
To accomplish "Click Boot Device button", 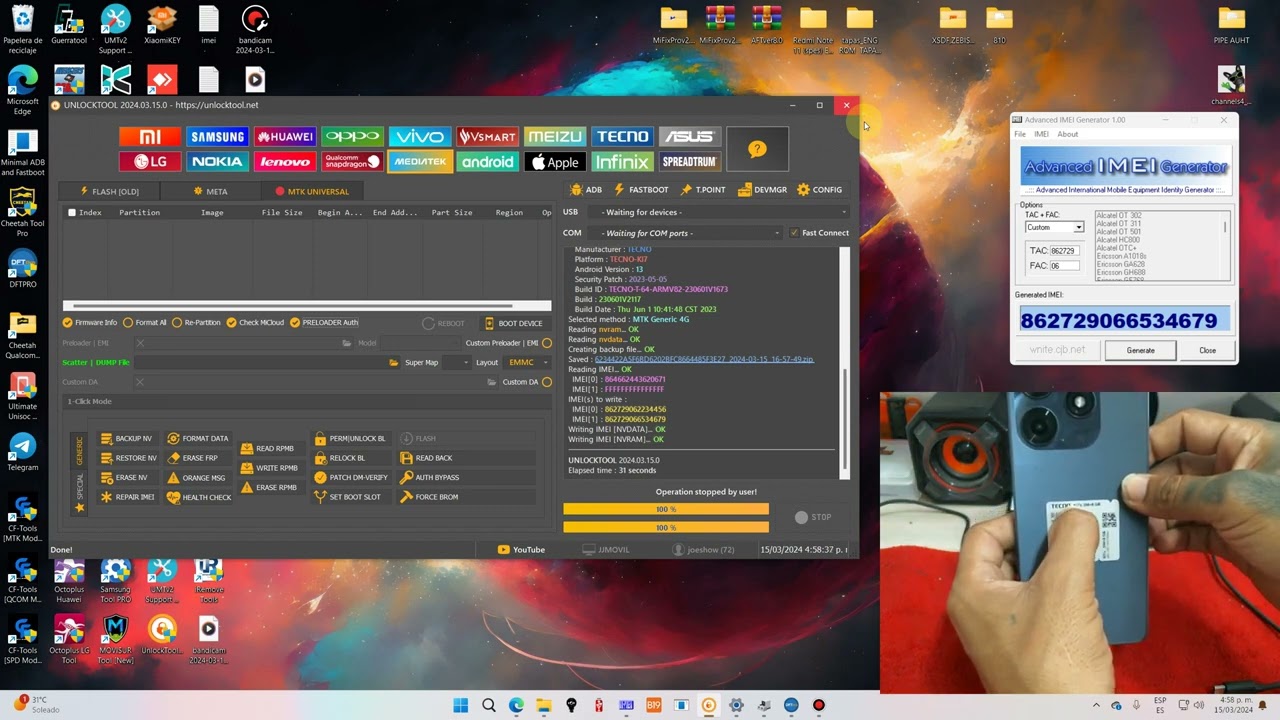I will (x=514, y=323).
